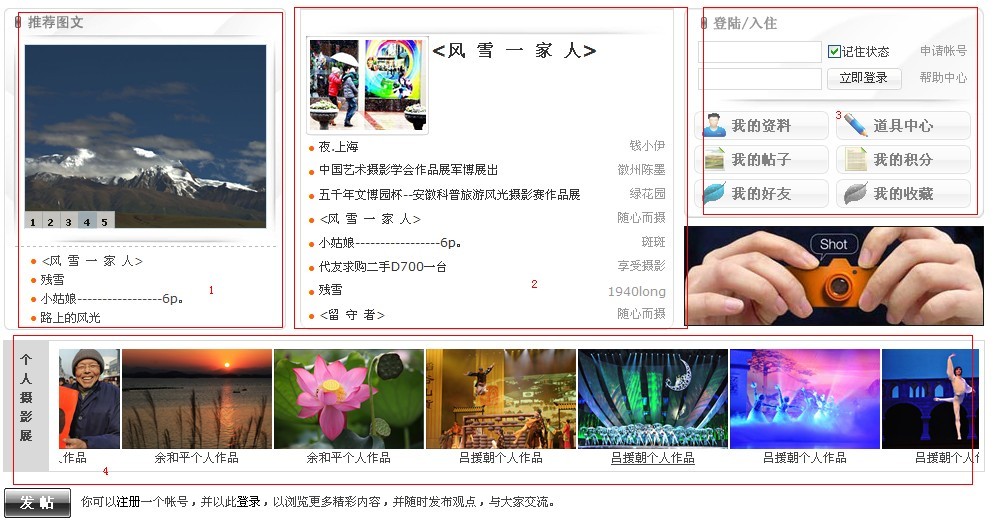997x526 pixels.
Task: Open 我的好友 feather icon button
Action: (x=761, y=193)
